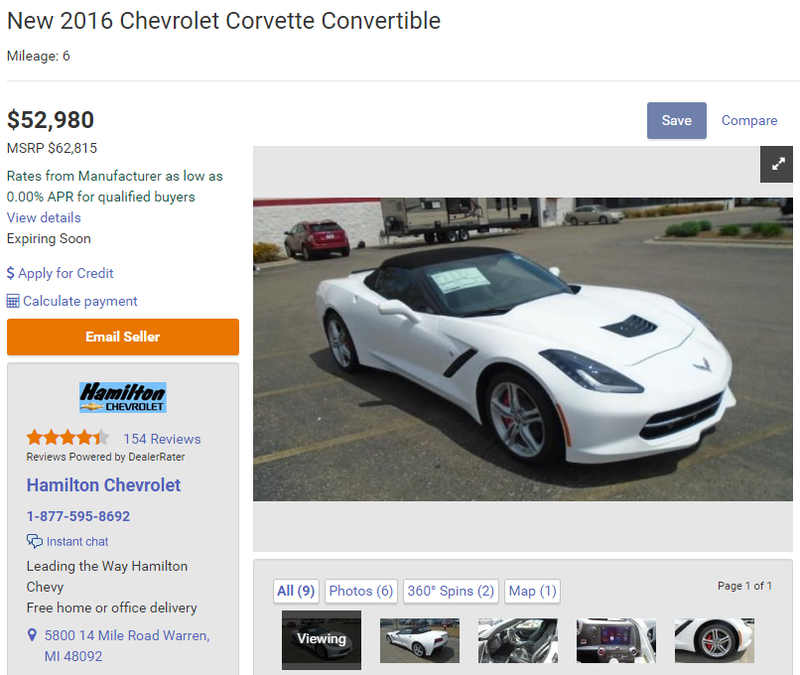The width and height of the screenshot is (800, 675).
Task: Click the Hamilton Chevrolet dealer logo
Action: (123, 397)
